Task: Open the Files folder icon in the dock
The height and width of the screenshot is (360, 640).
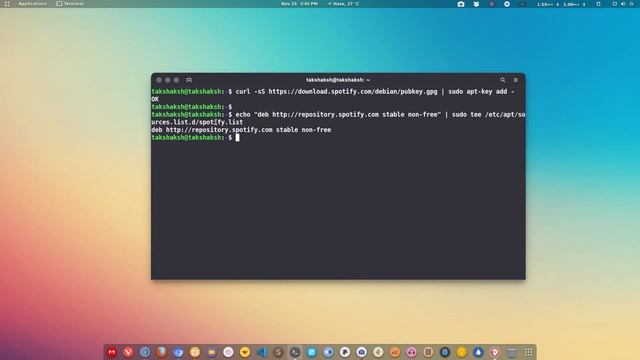Action: [x=211, y=352]
